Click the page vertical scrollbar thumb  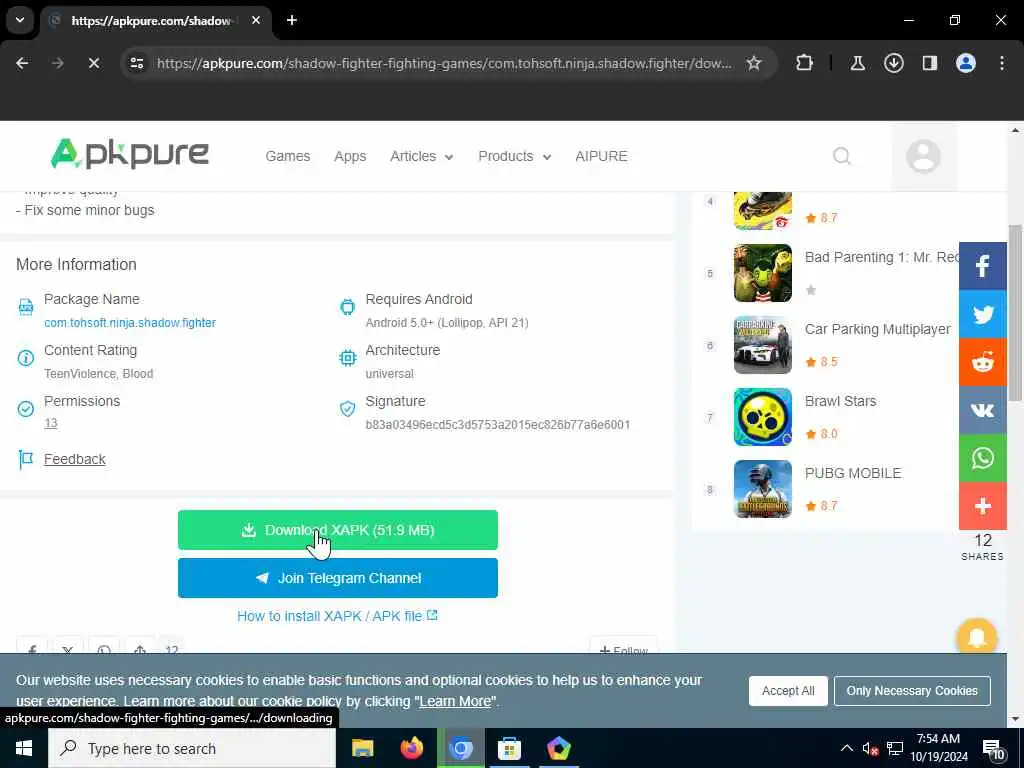1015,312
